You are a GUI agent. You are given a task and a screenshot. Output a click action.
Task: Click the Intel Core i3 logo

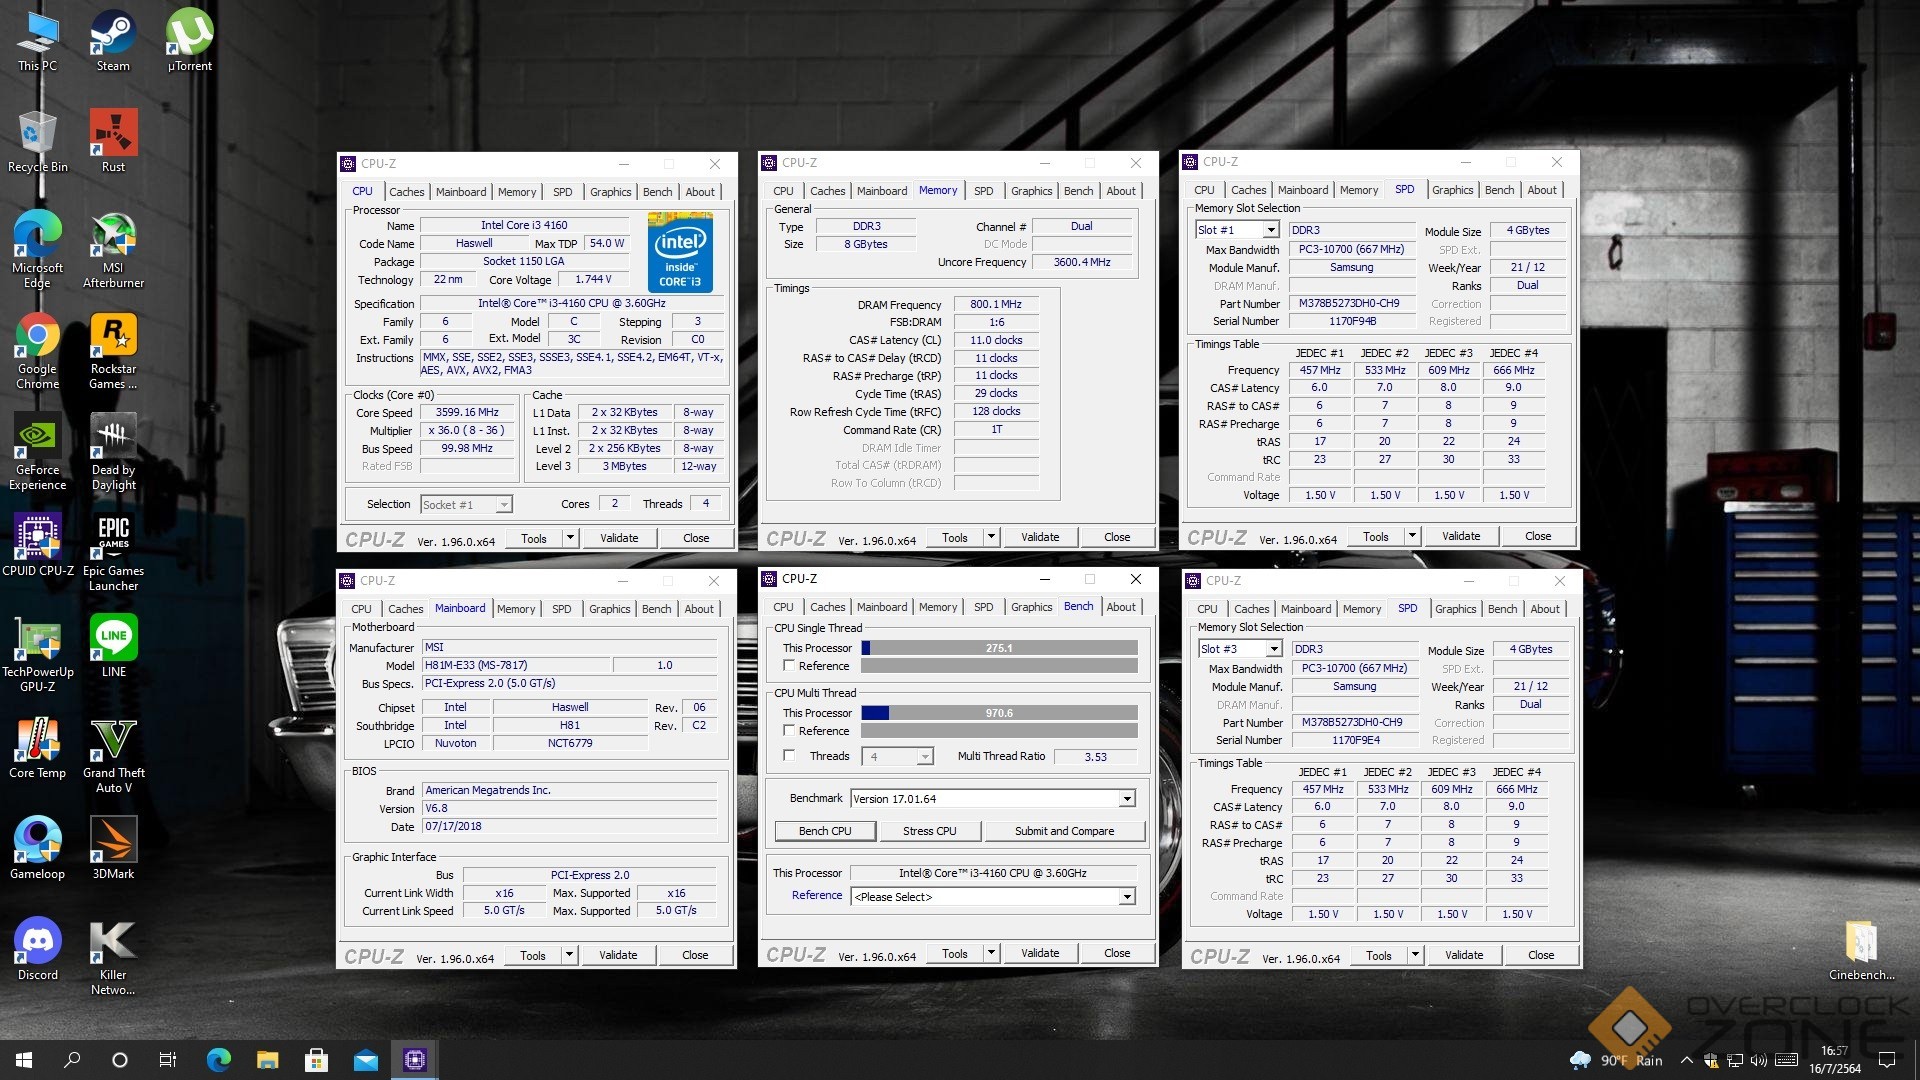pos(680,252)
